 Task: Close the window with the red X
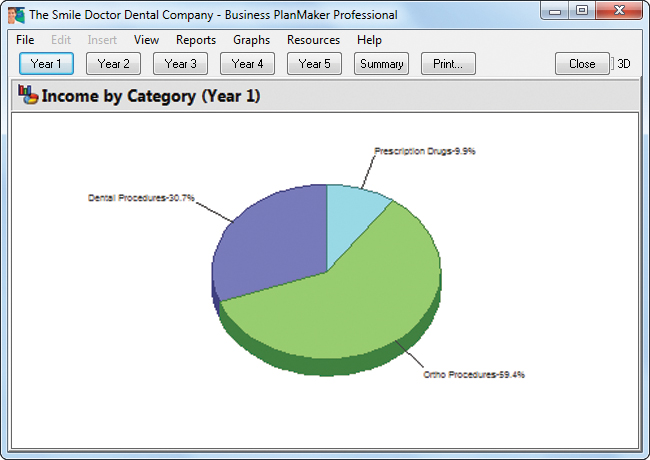[619, 11]
